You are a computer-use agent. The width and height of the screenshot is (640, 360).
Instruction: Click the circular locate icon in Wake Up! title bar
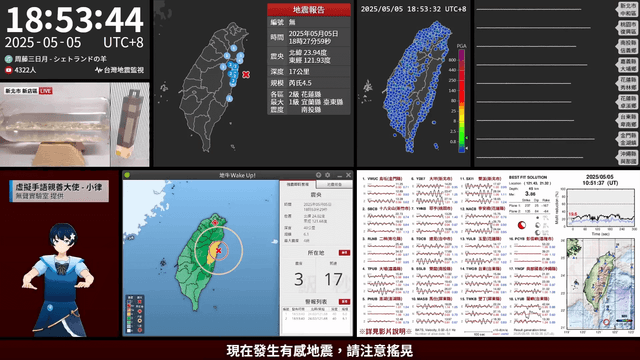click(318, 175)
